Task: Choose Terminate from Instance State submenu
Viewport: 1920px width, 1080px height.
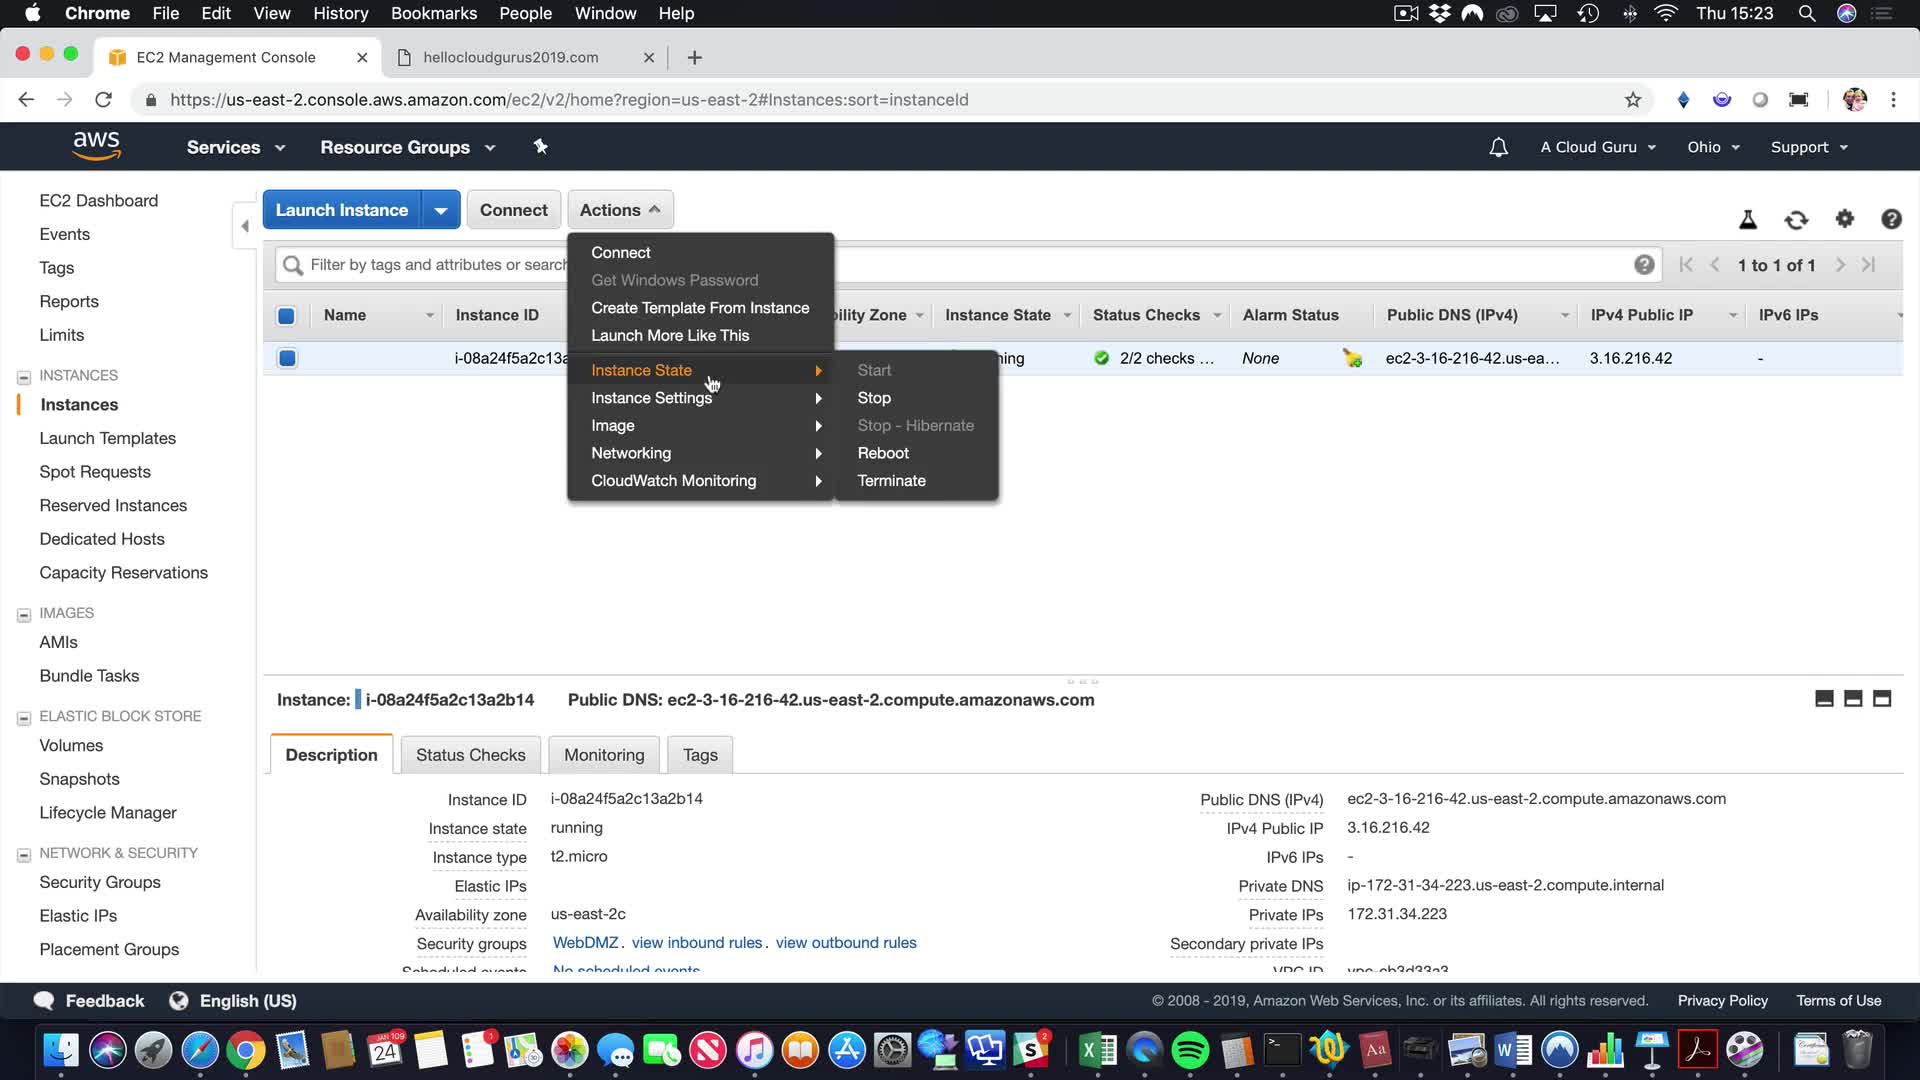Action: click(891, 481)
